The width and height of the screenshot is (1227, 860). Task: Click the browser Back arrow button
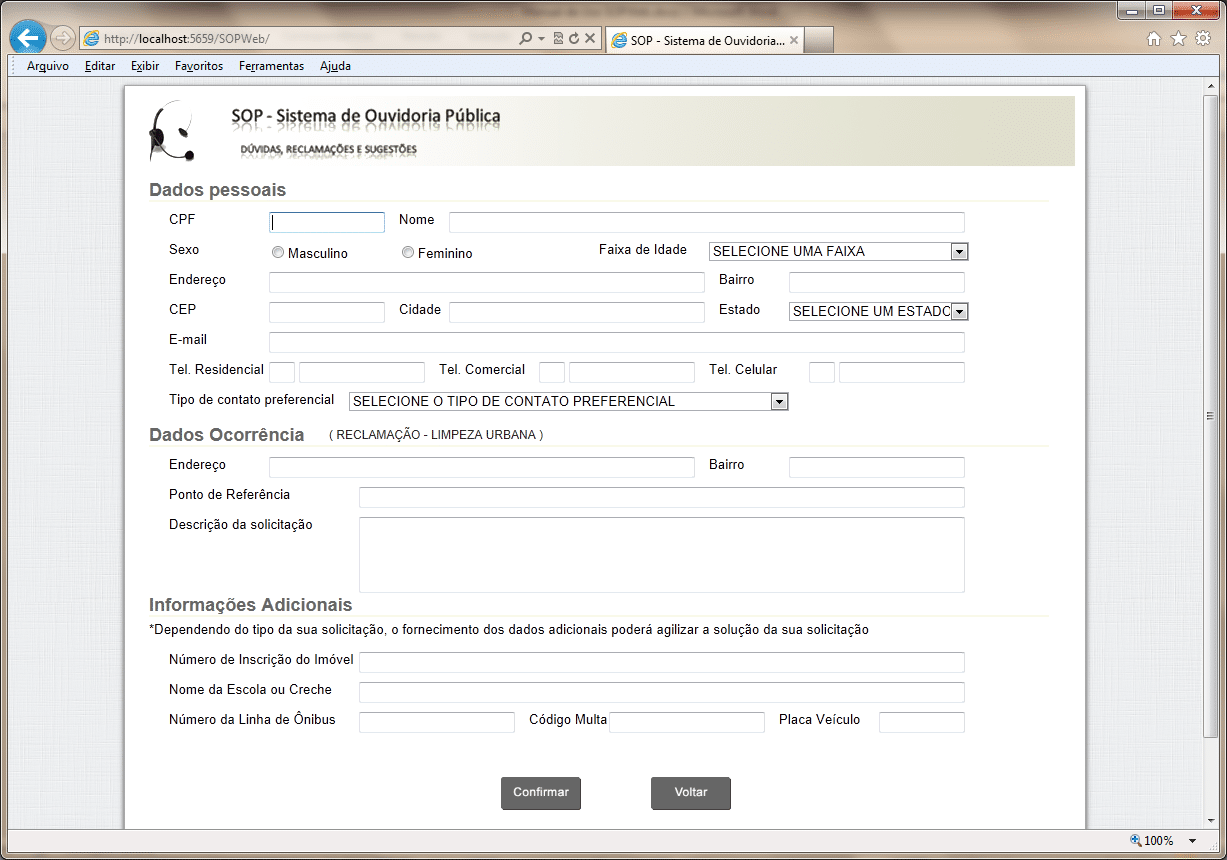click(28, 39)
